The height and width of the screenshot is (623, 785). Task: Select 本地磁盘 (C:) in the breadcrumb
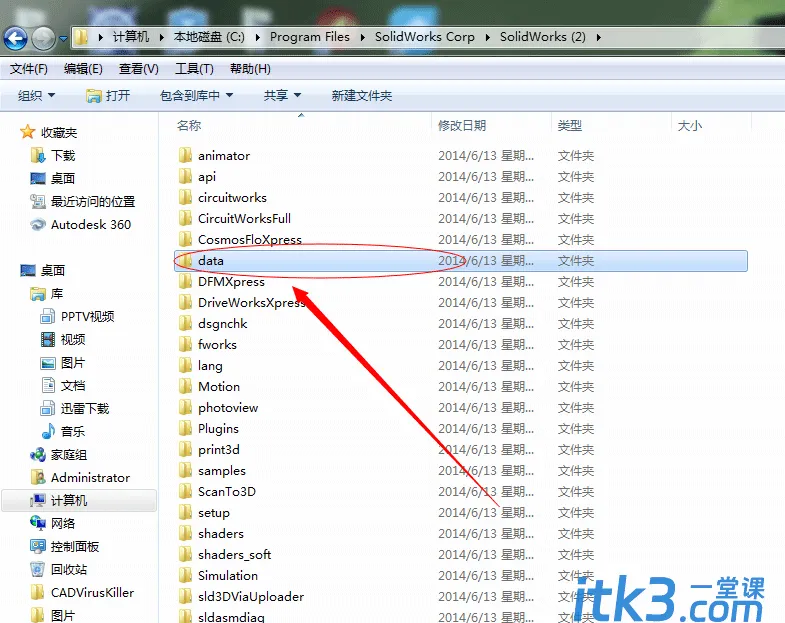[x=209, y=37]
